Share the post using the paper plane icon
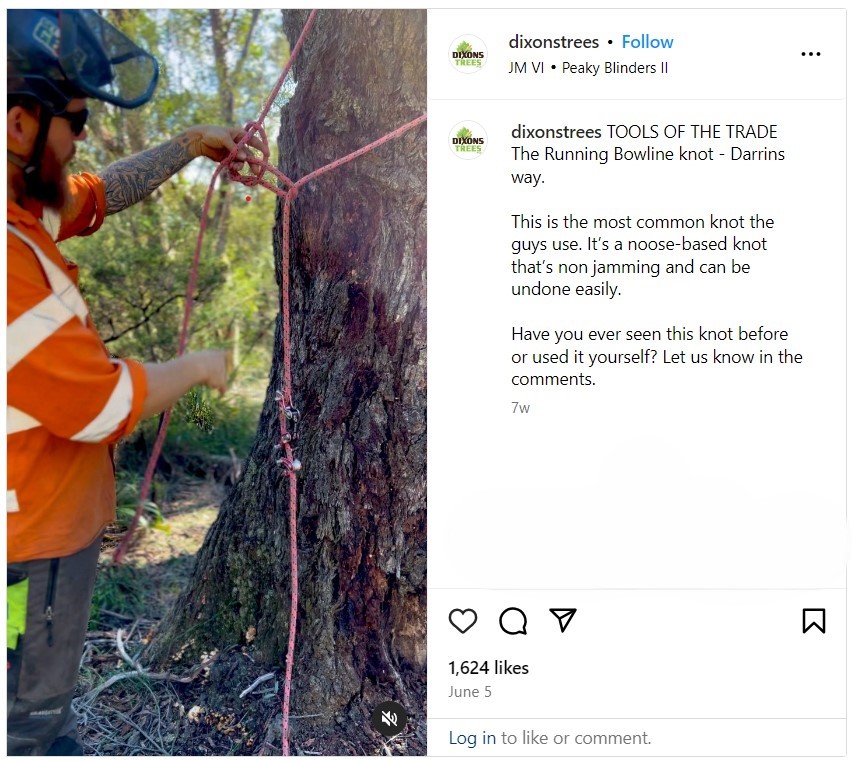This screenshot has width=852, height=762. point(563,621)
